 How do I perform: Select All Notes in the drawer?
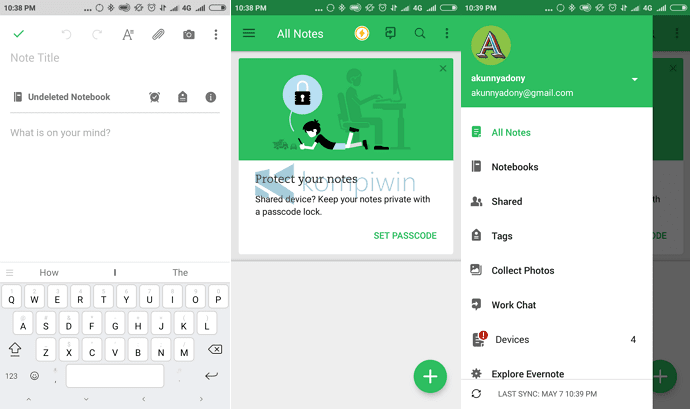pyautogui.click(x=557, y=133)
